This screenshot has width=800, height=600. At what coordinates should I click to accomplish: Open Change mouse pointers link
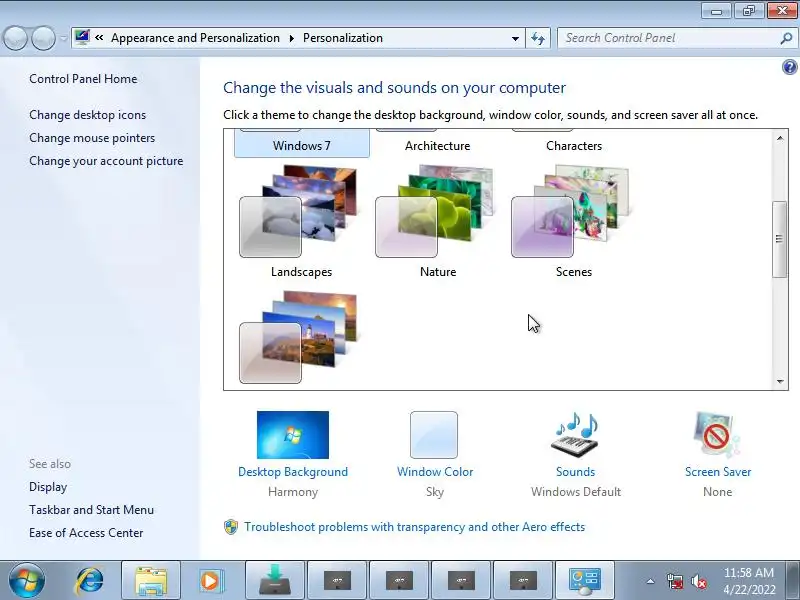pos(92,138)
